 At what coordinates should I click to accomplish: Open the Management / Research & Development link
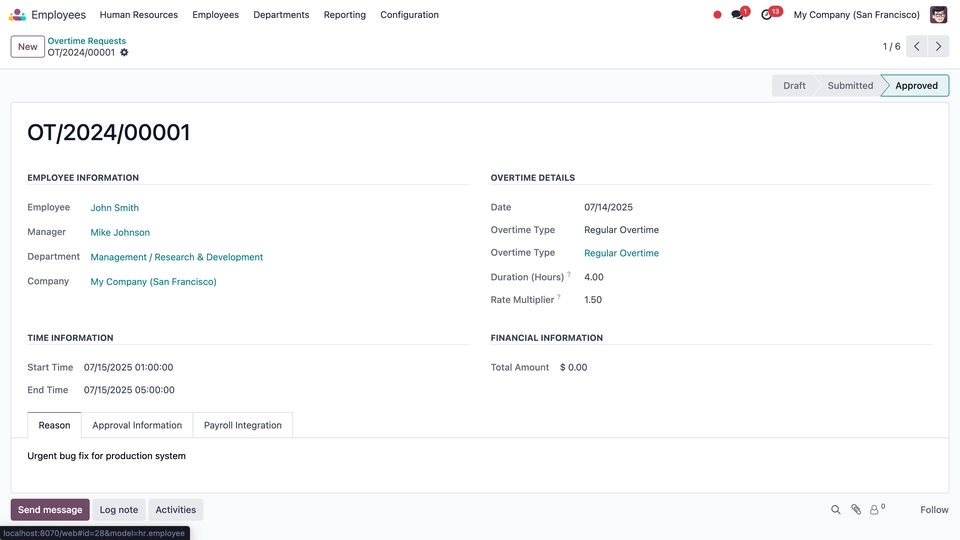point(177,257)
